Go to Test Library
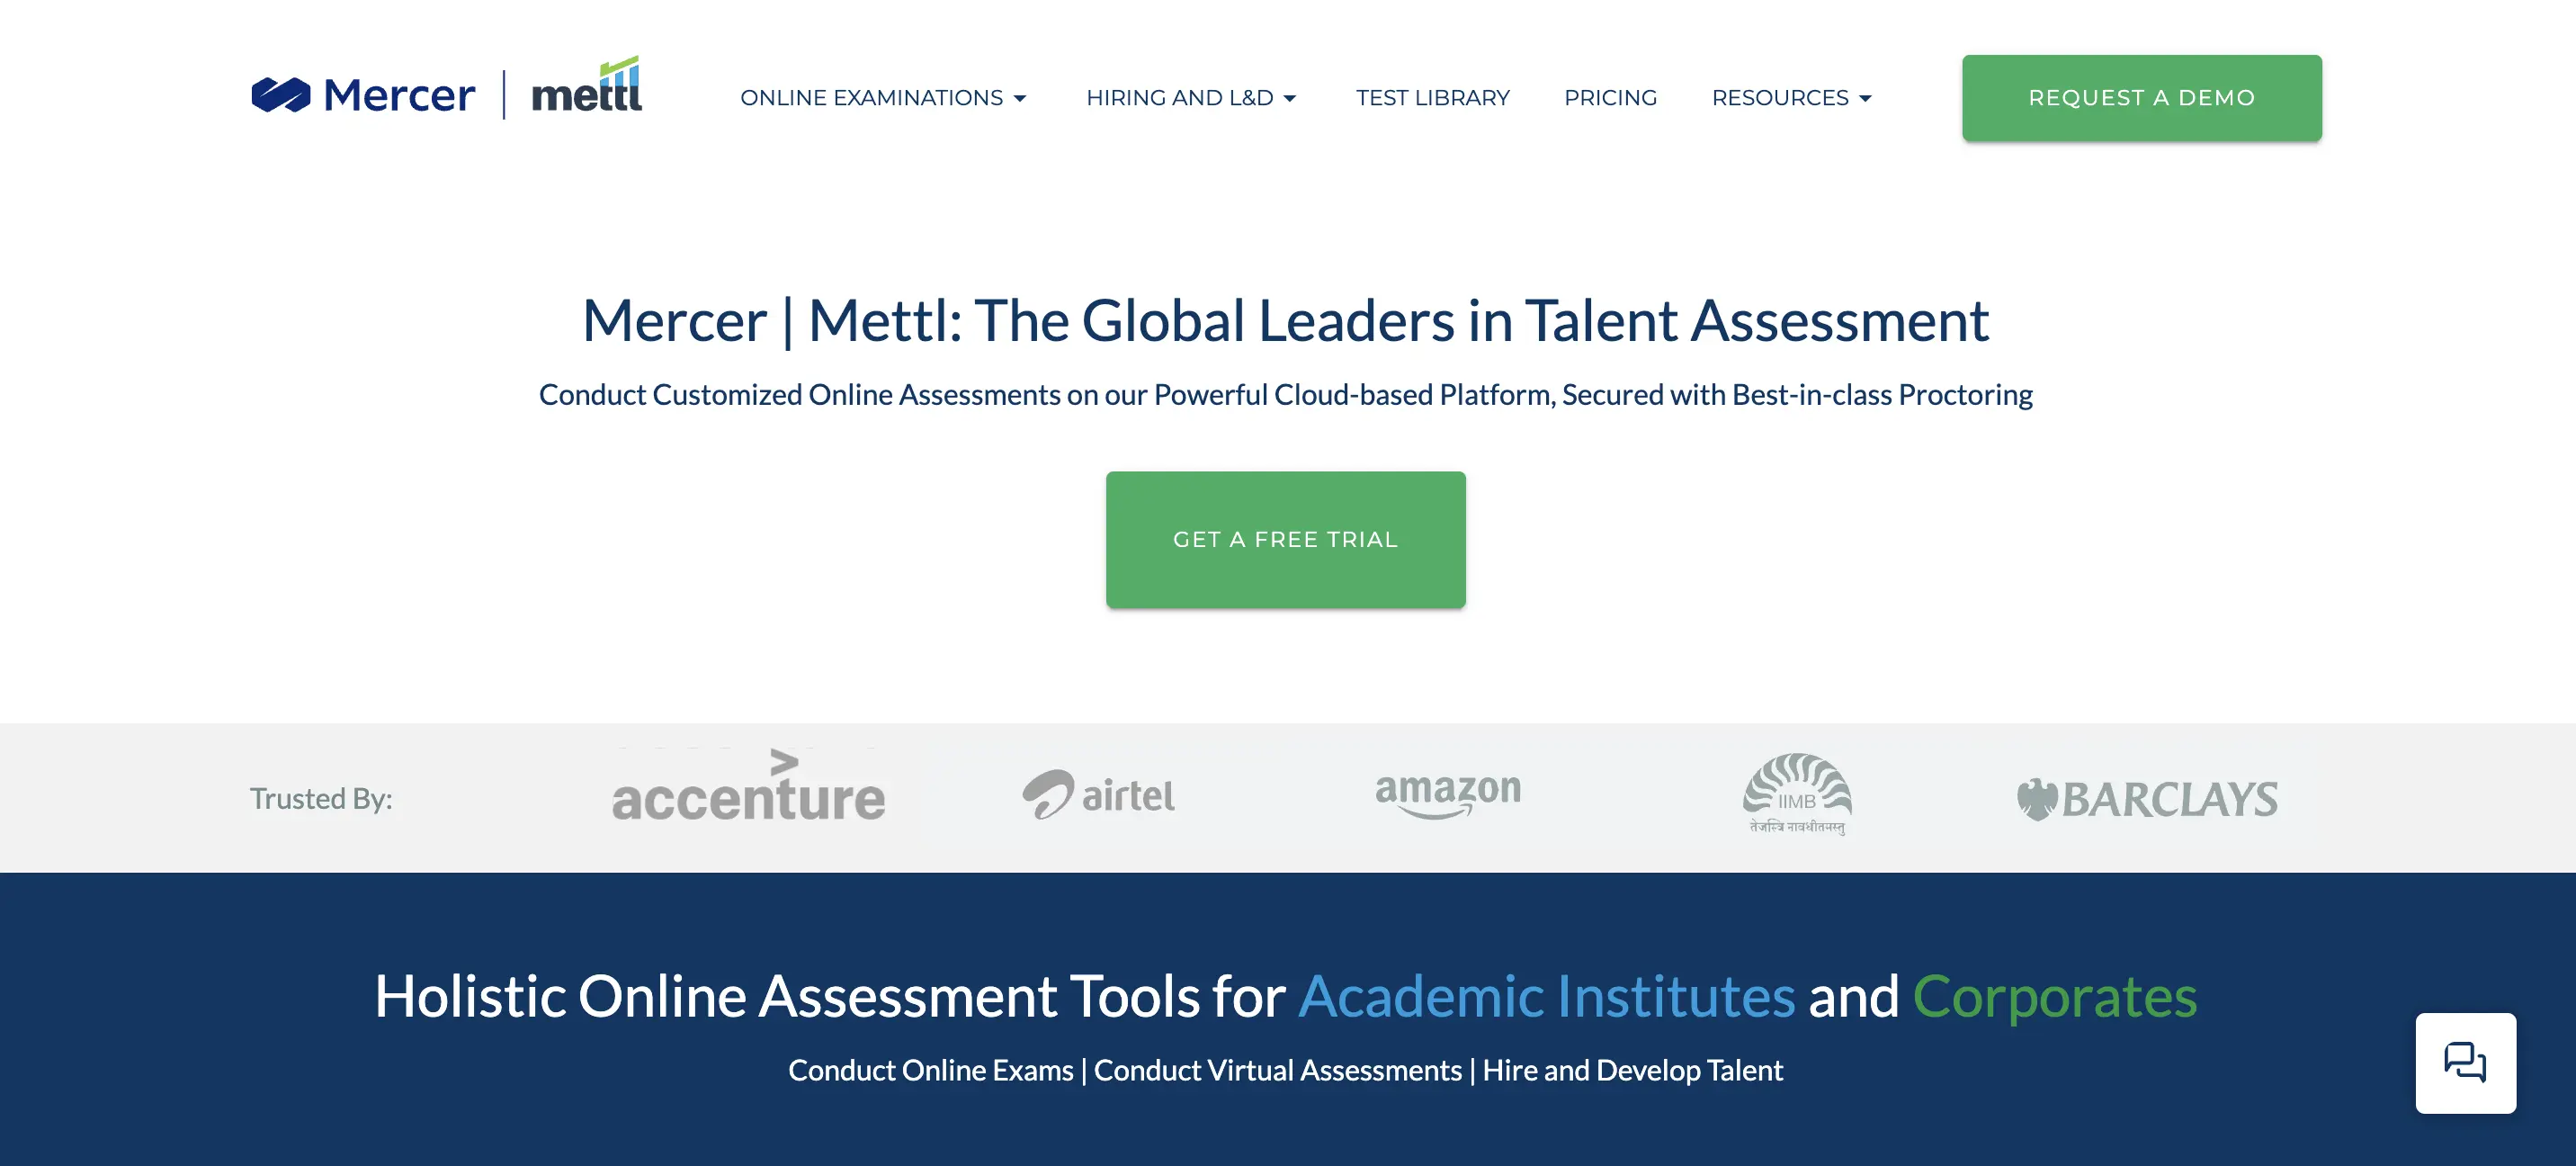The width and height of the screenshot is (2576, 1166). [x=1433, y=98]
